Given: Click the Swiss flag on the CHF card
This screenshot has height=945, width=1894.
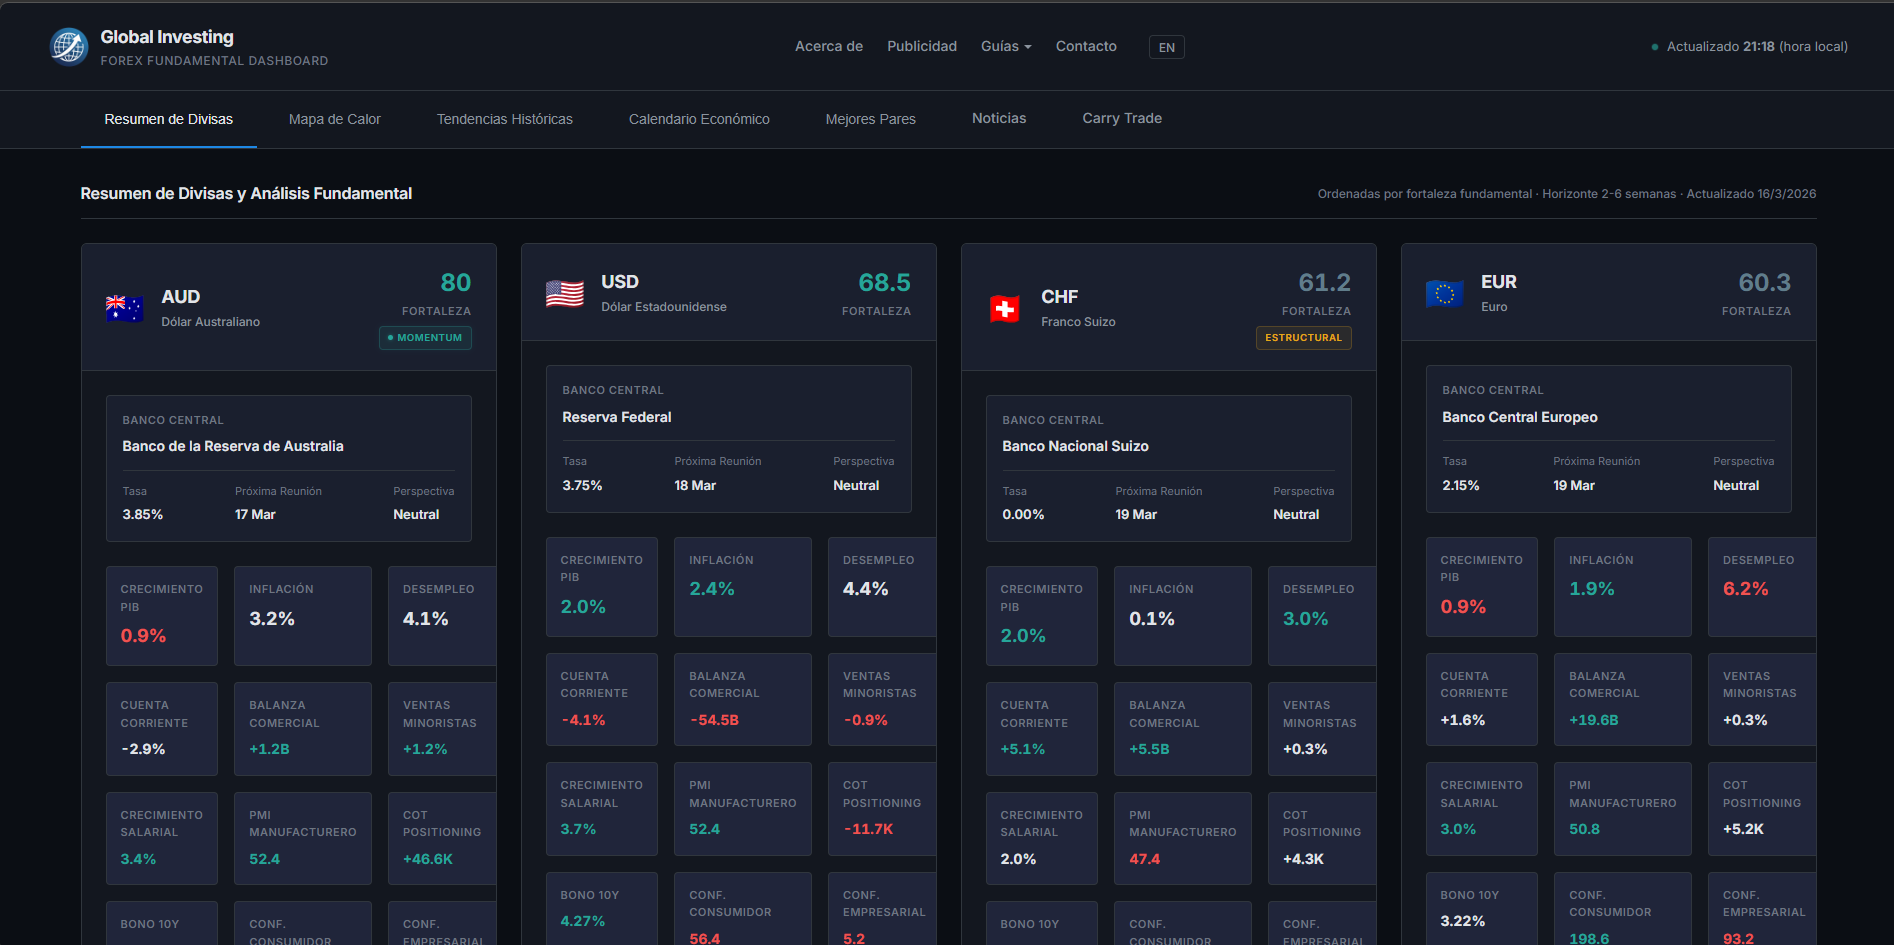Looking at the screenshot, I should (x=1004, y=308).
